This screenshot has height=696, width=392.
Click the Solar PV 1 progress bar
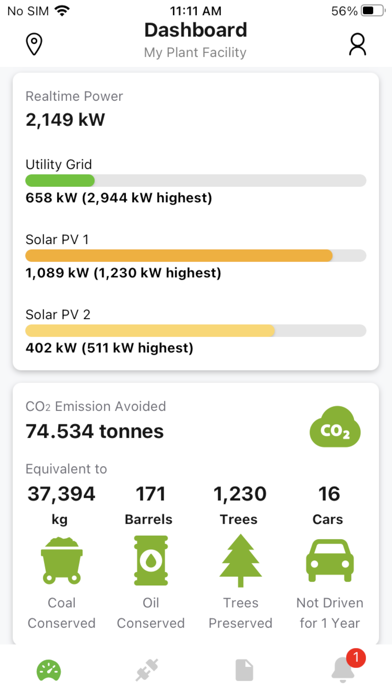(x=196, y=256)
